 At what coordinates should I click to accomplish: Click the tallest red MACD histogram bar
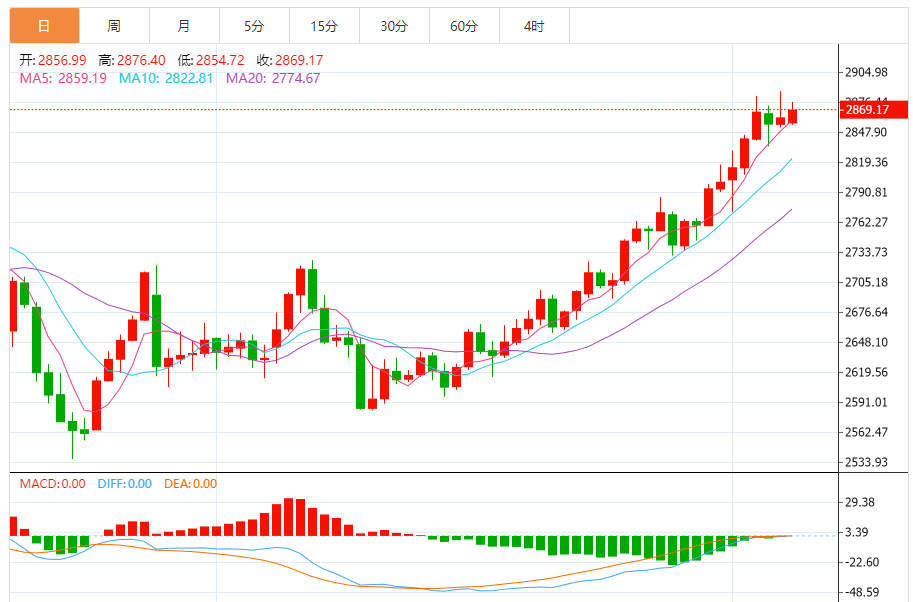point(289,517)
